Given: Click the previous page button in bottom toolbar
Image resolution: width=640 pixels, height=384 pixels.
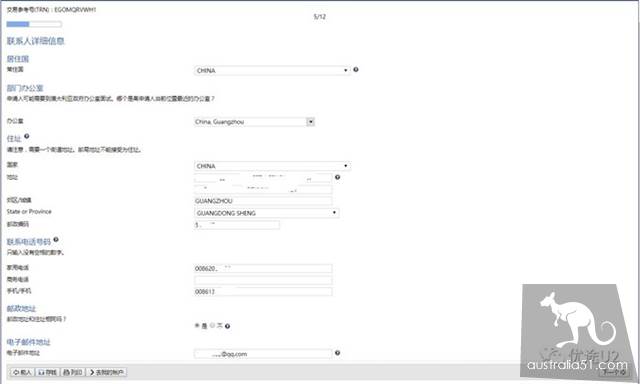Looking at the screenshot, I should (22, 372).
